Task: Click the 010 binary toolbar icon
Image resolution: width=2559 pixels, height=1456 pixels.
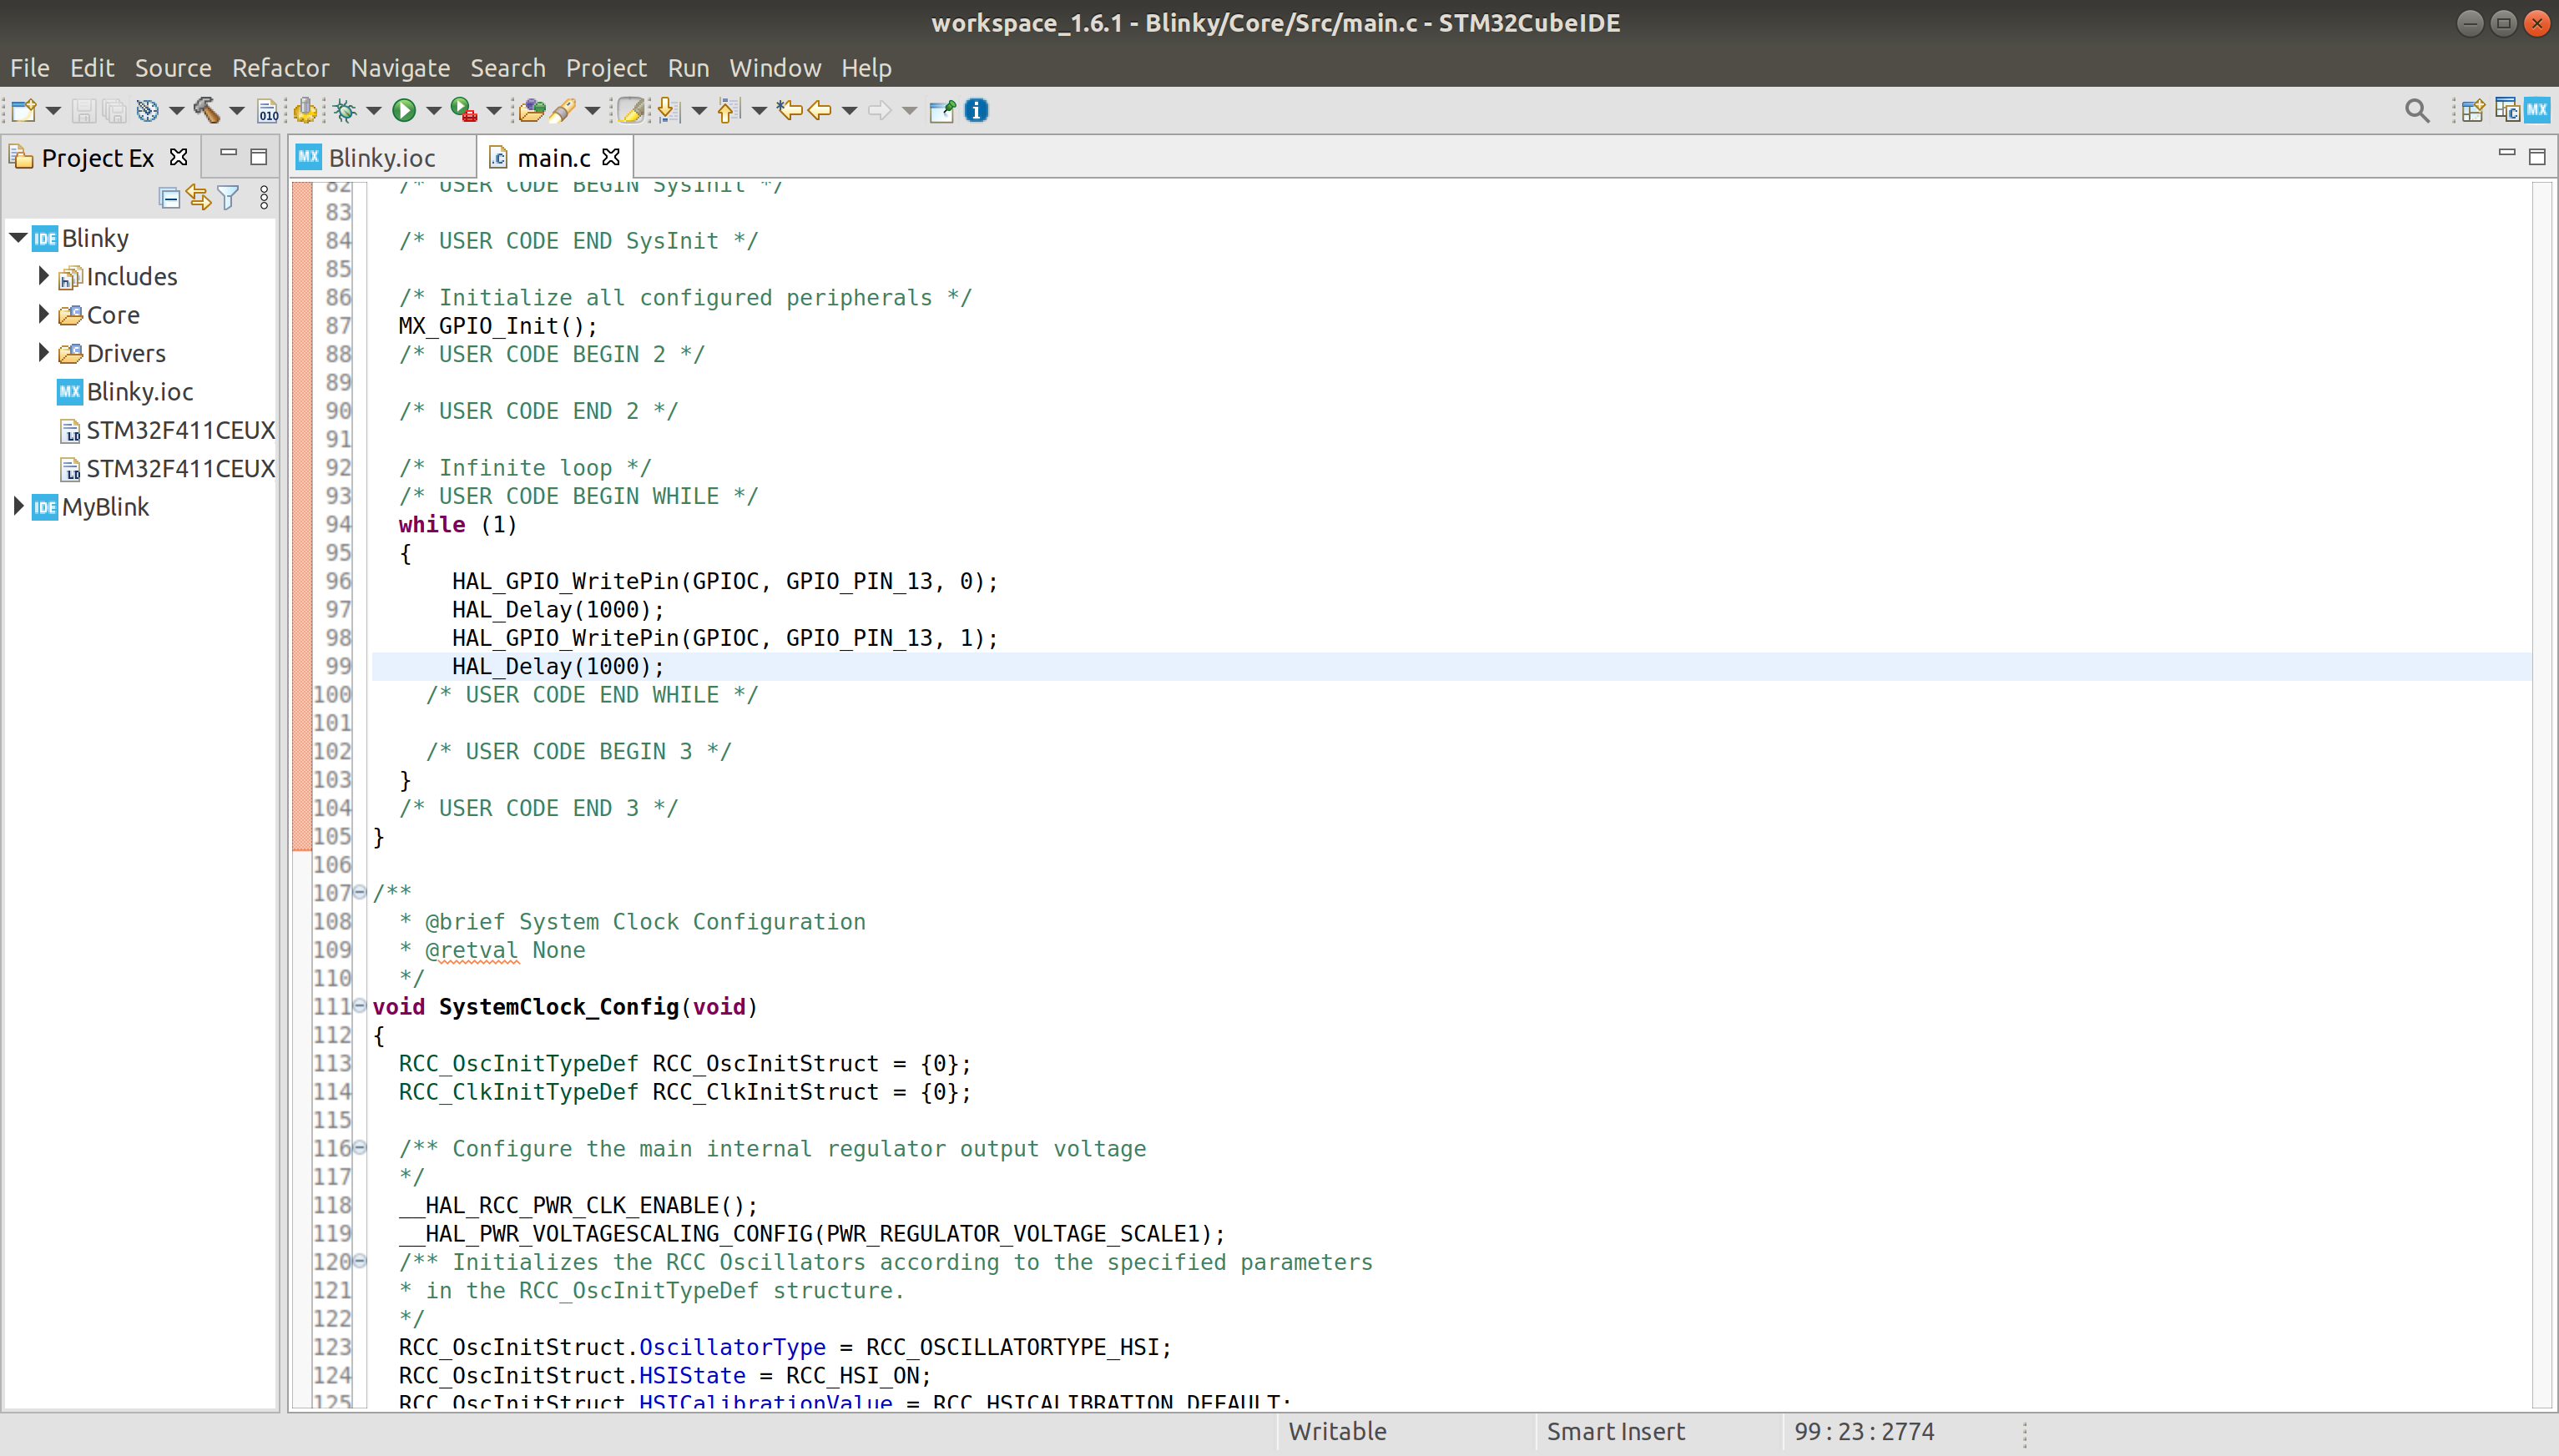Action: [268, 110]
